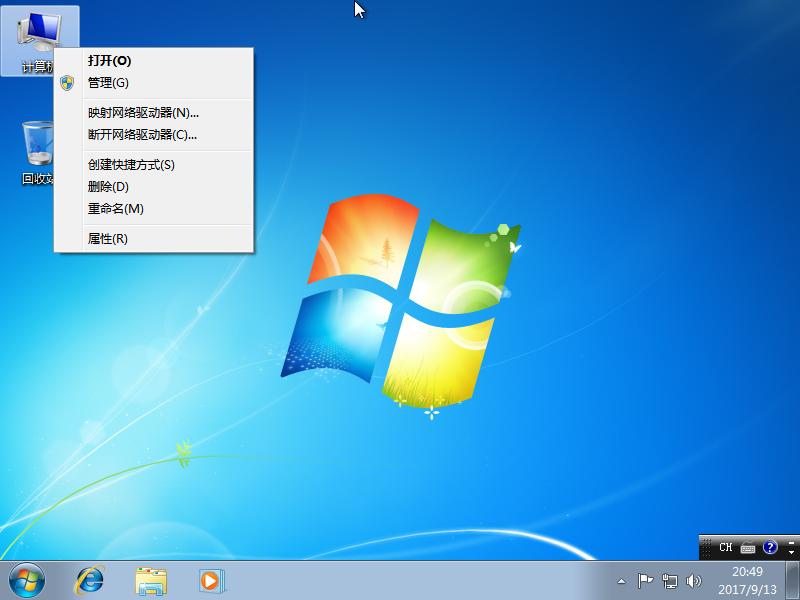Start Windows Media Player from the taskbar
The image size is (800, 600).
(x=208, y=580)
